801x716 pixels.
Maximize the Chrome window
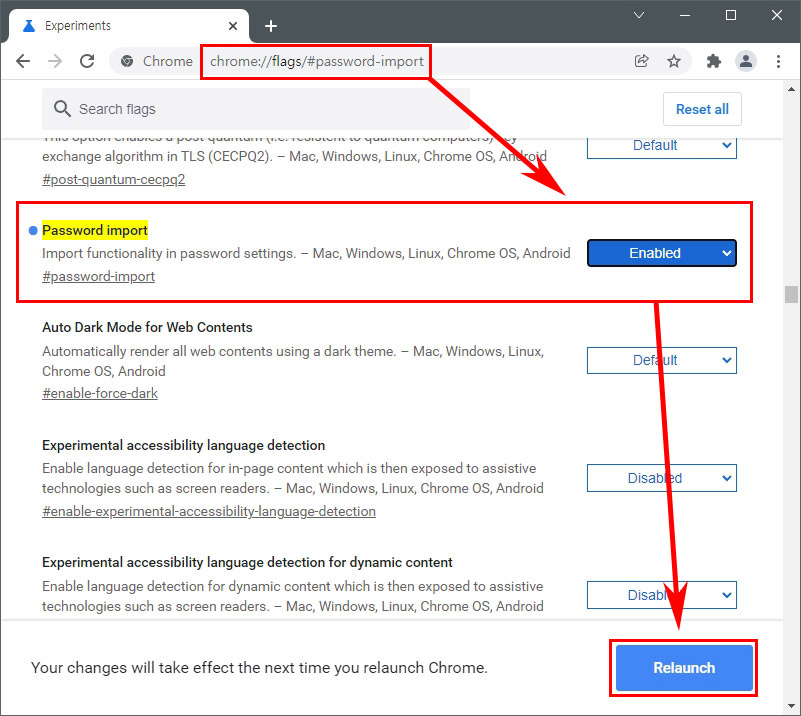click(731, 15)
